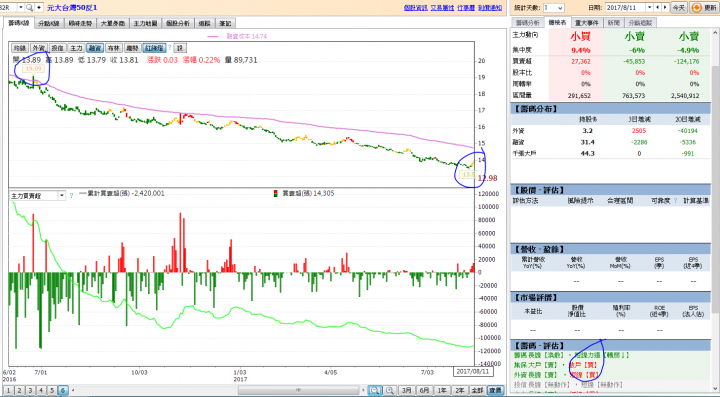Toggle the 外資 indicator button
This screenshot has height=397, width=720.
(x=39, y=48)
